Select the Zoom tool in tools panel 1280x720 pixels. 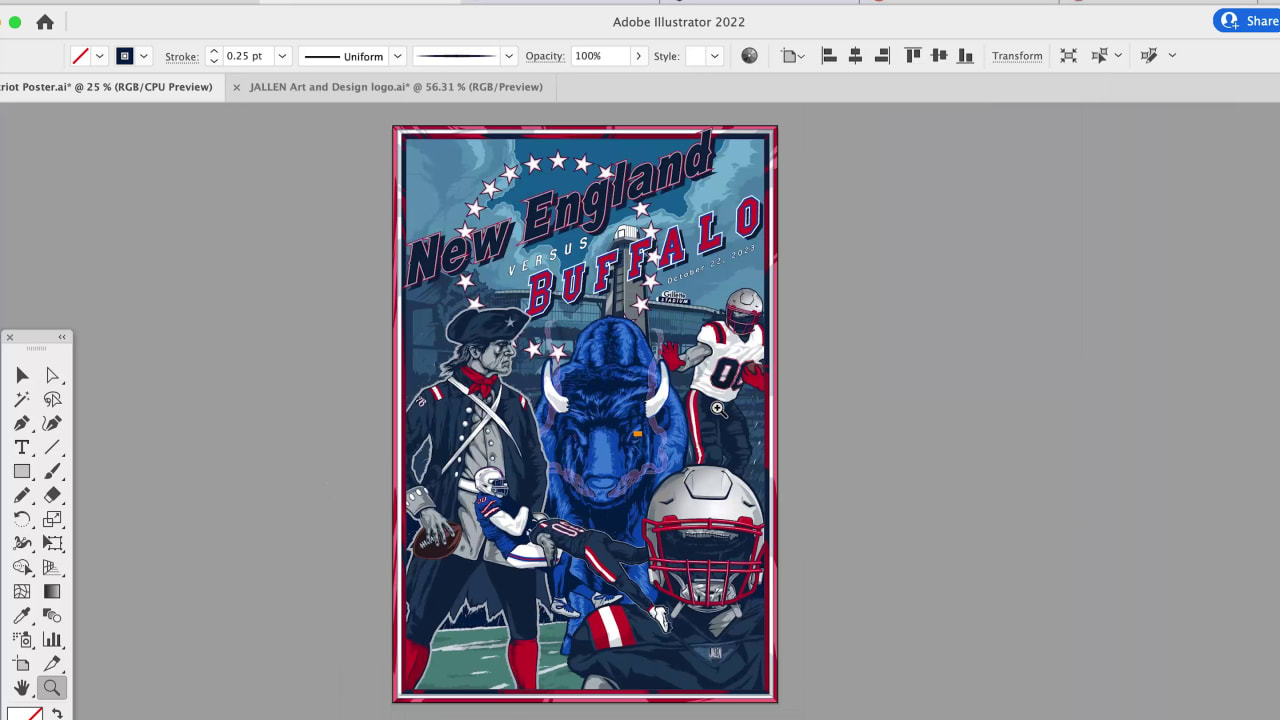click(52, 688)
